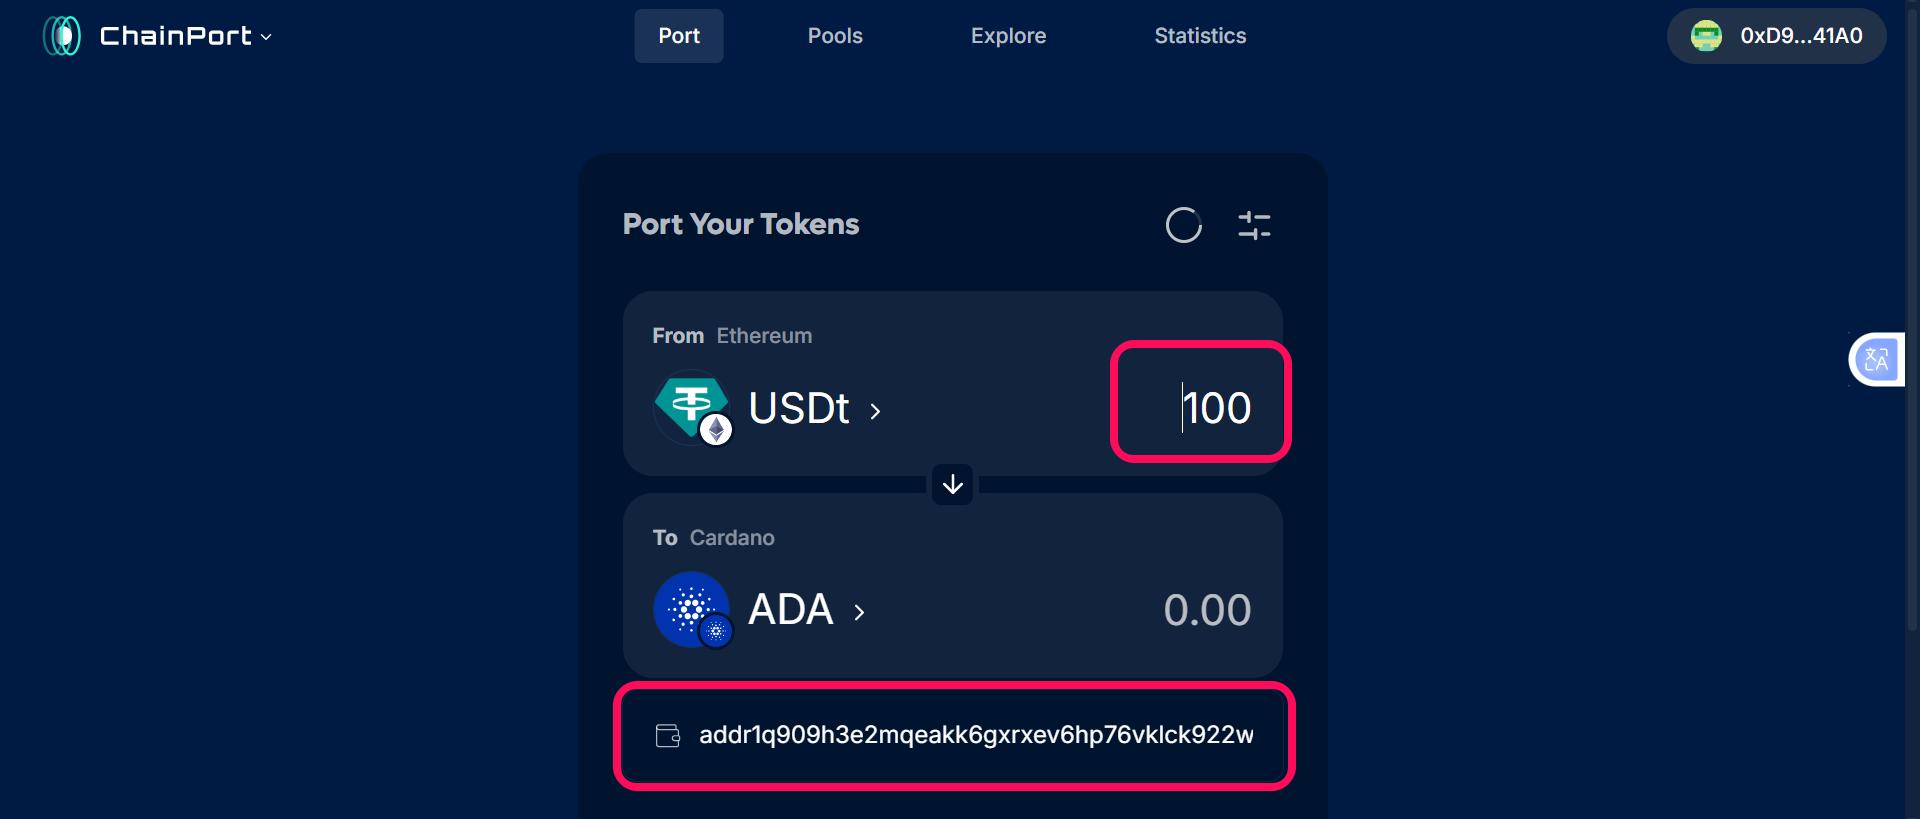Click the Ethereum badge on the USDt icon

point(717,431)
